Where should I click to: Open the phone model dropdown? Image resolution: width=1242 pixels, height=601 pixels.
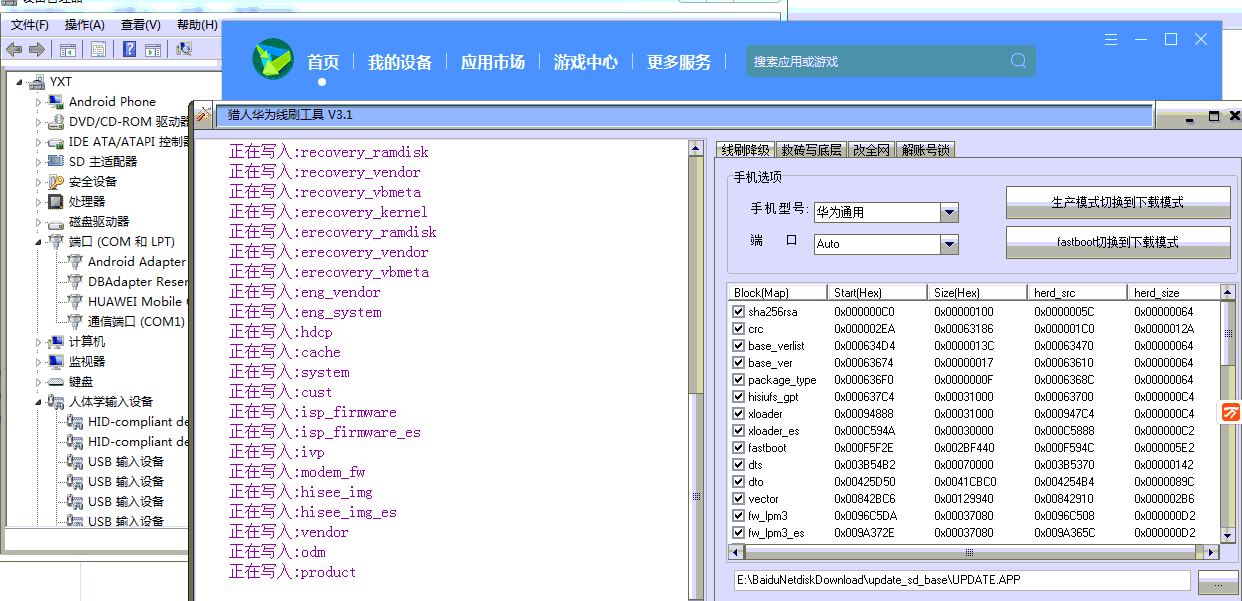(x=949, y=212)
